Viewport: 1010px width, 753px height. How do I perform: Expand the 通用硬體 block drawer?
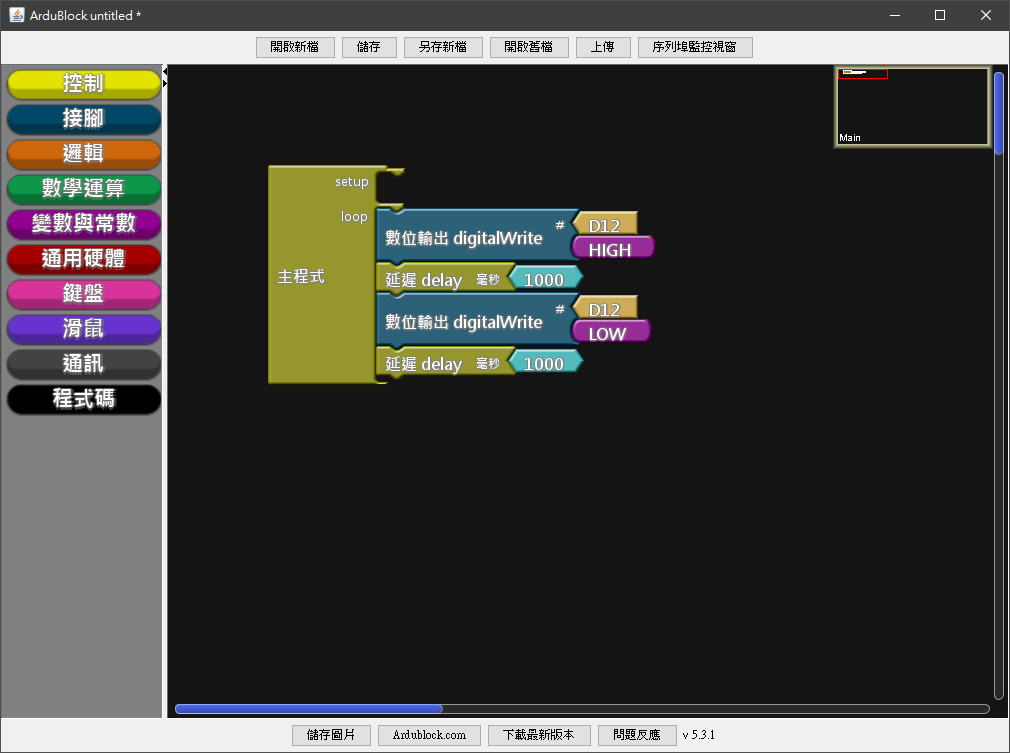pyautogui.click(x=83, y=259)
